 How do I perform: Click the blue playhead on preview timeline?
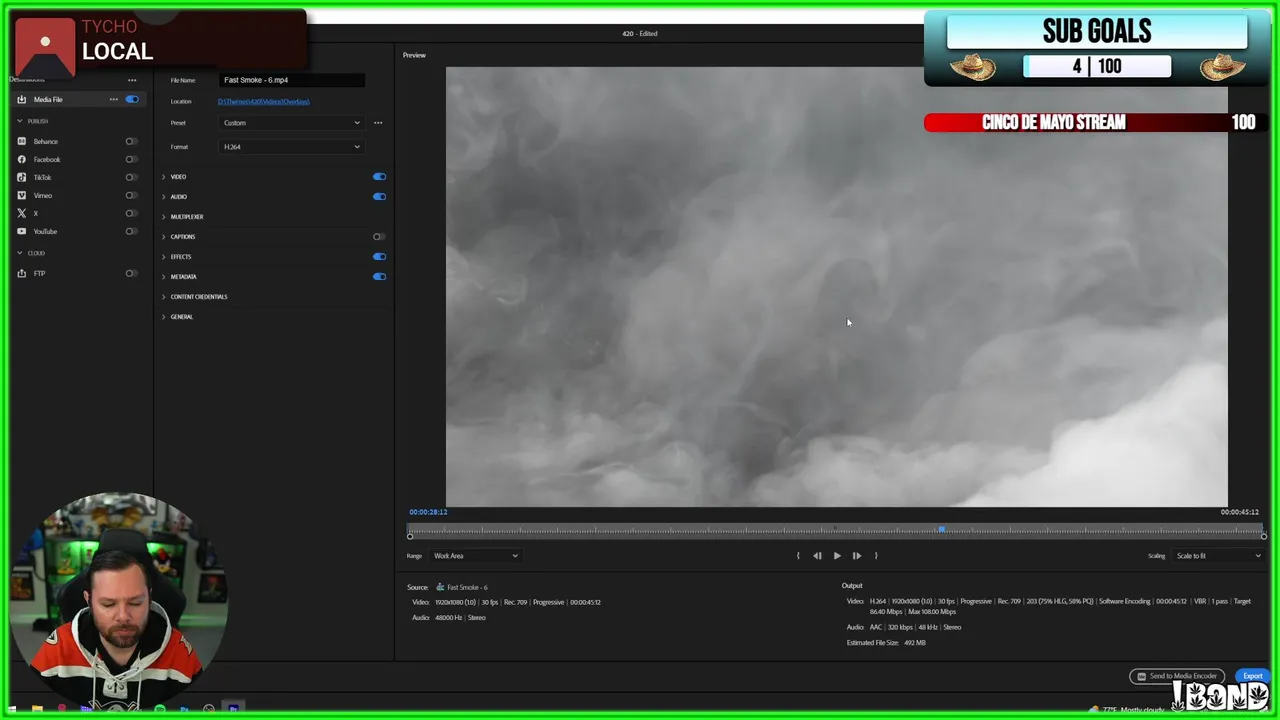(x=941, y=529)
